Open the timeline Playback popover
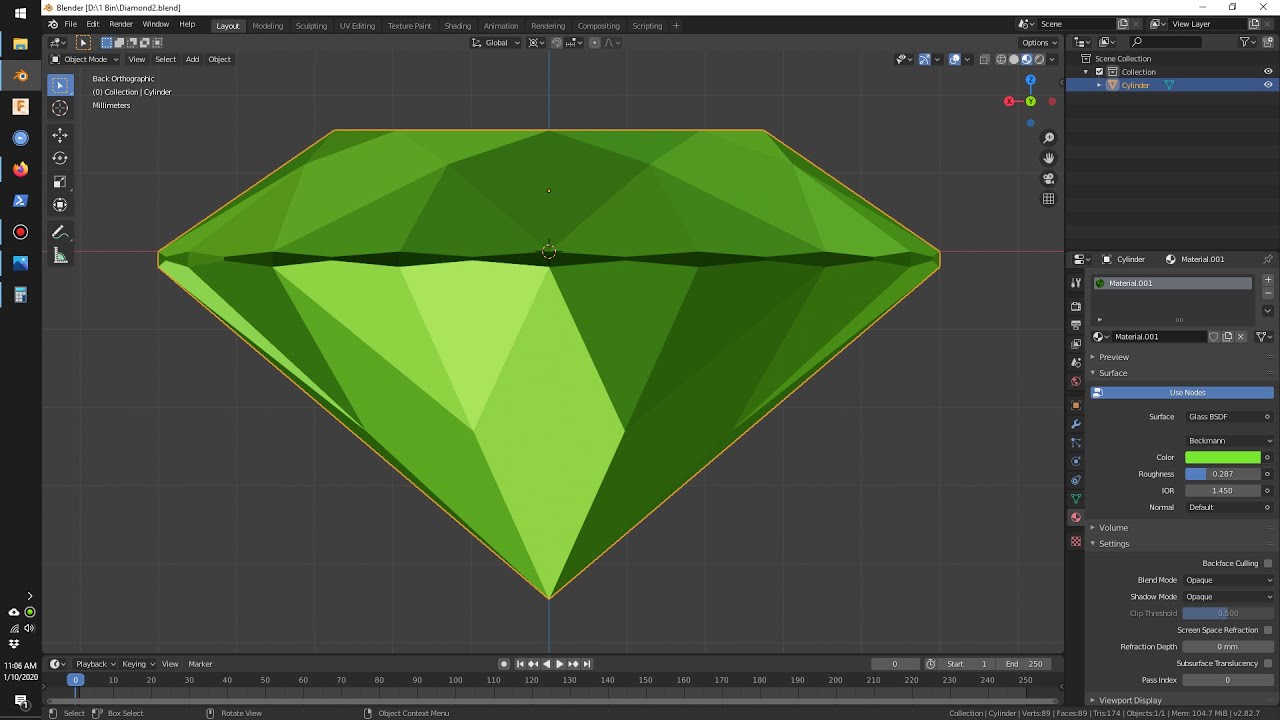1280x720 pixels. click(x=96, y=664)
